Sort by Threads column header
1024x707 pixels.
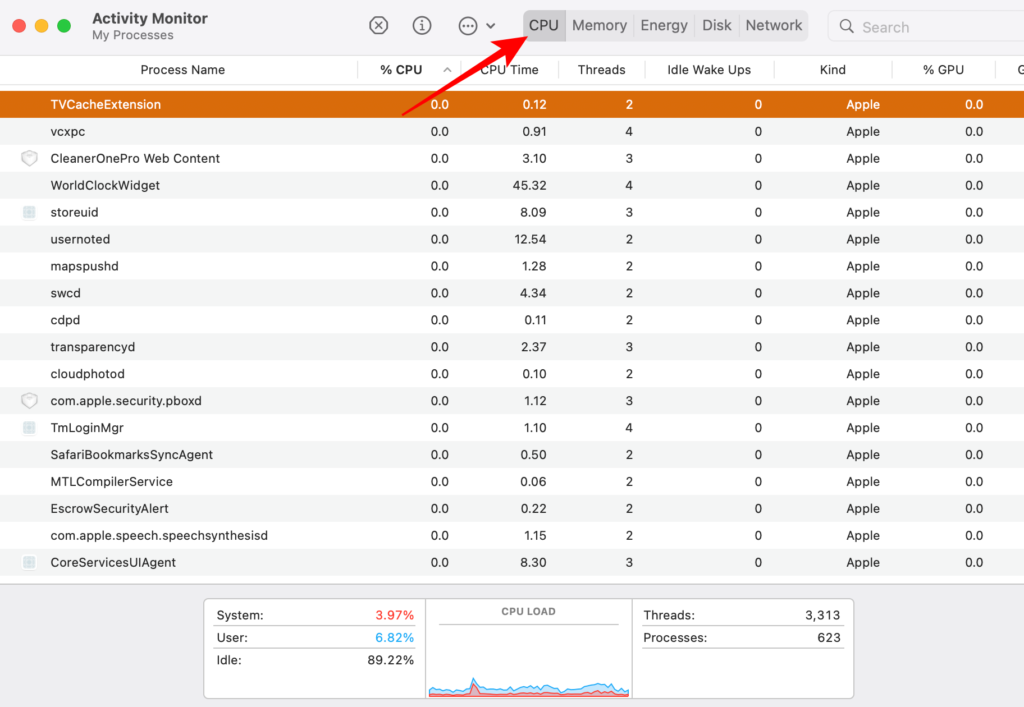tap(601, 70)
